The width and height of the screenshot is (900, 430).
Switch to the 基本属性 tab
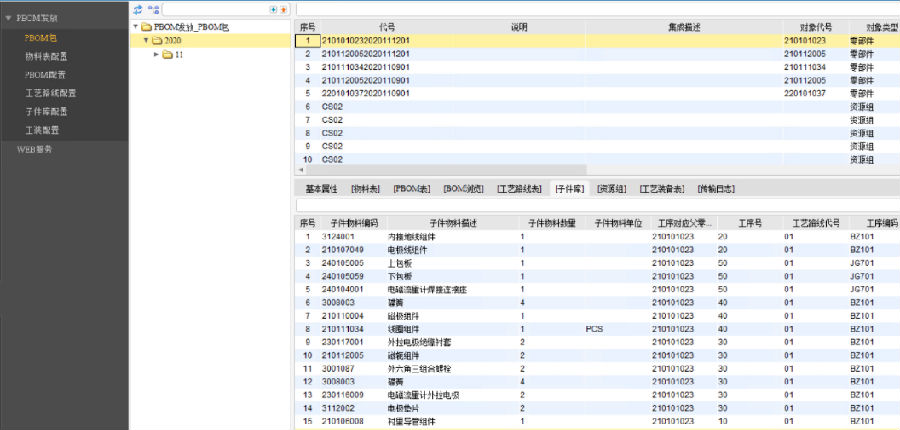click(x=320, y=188)
